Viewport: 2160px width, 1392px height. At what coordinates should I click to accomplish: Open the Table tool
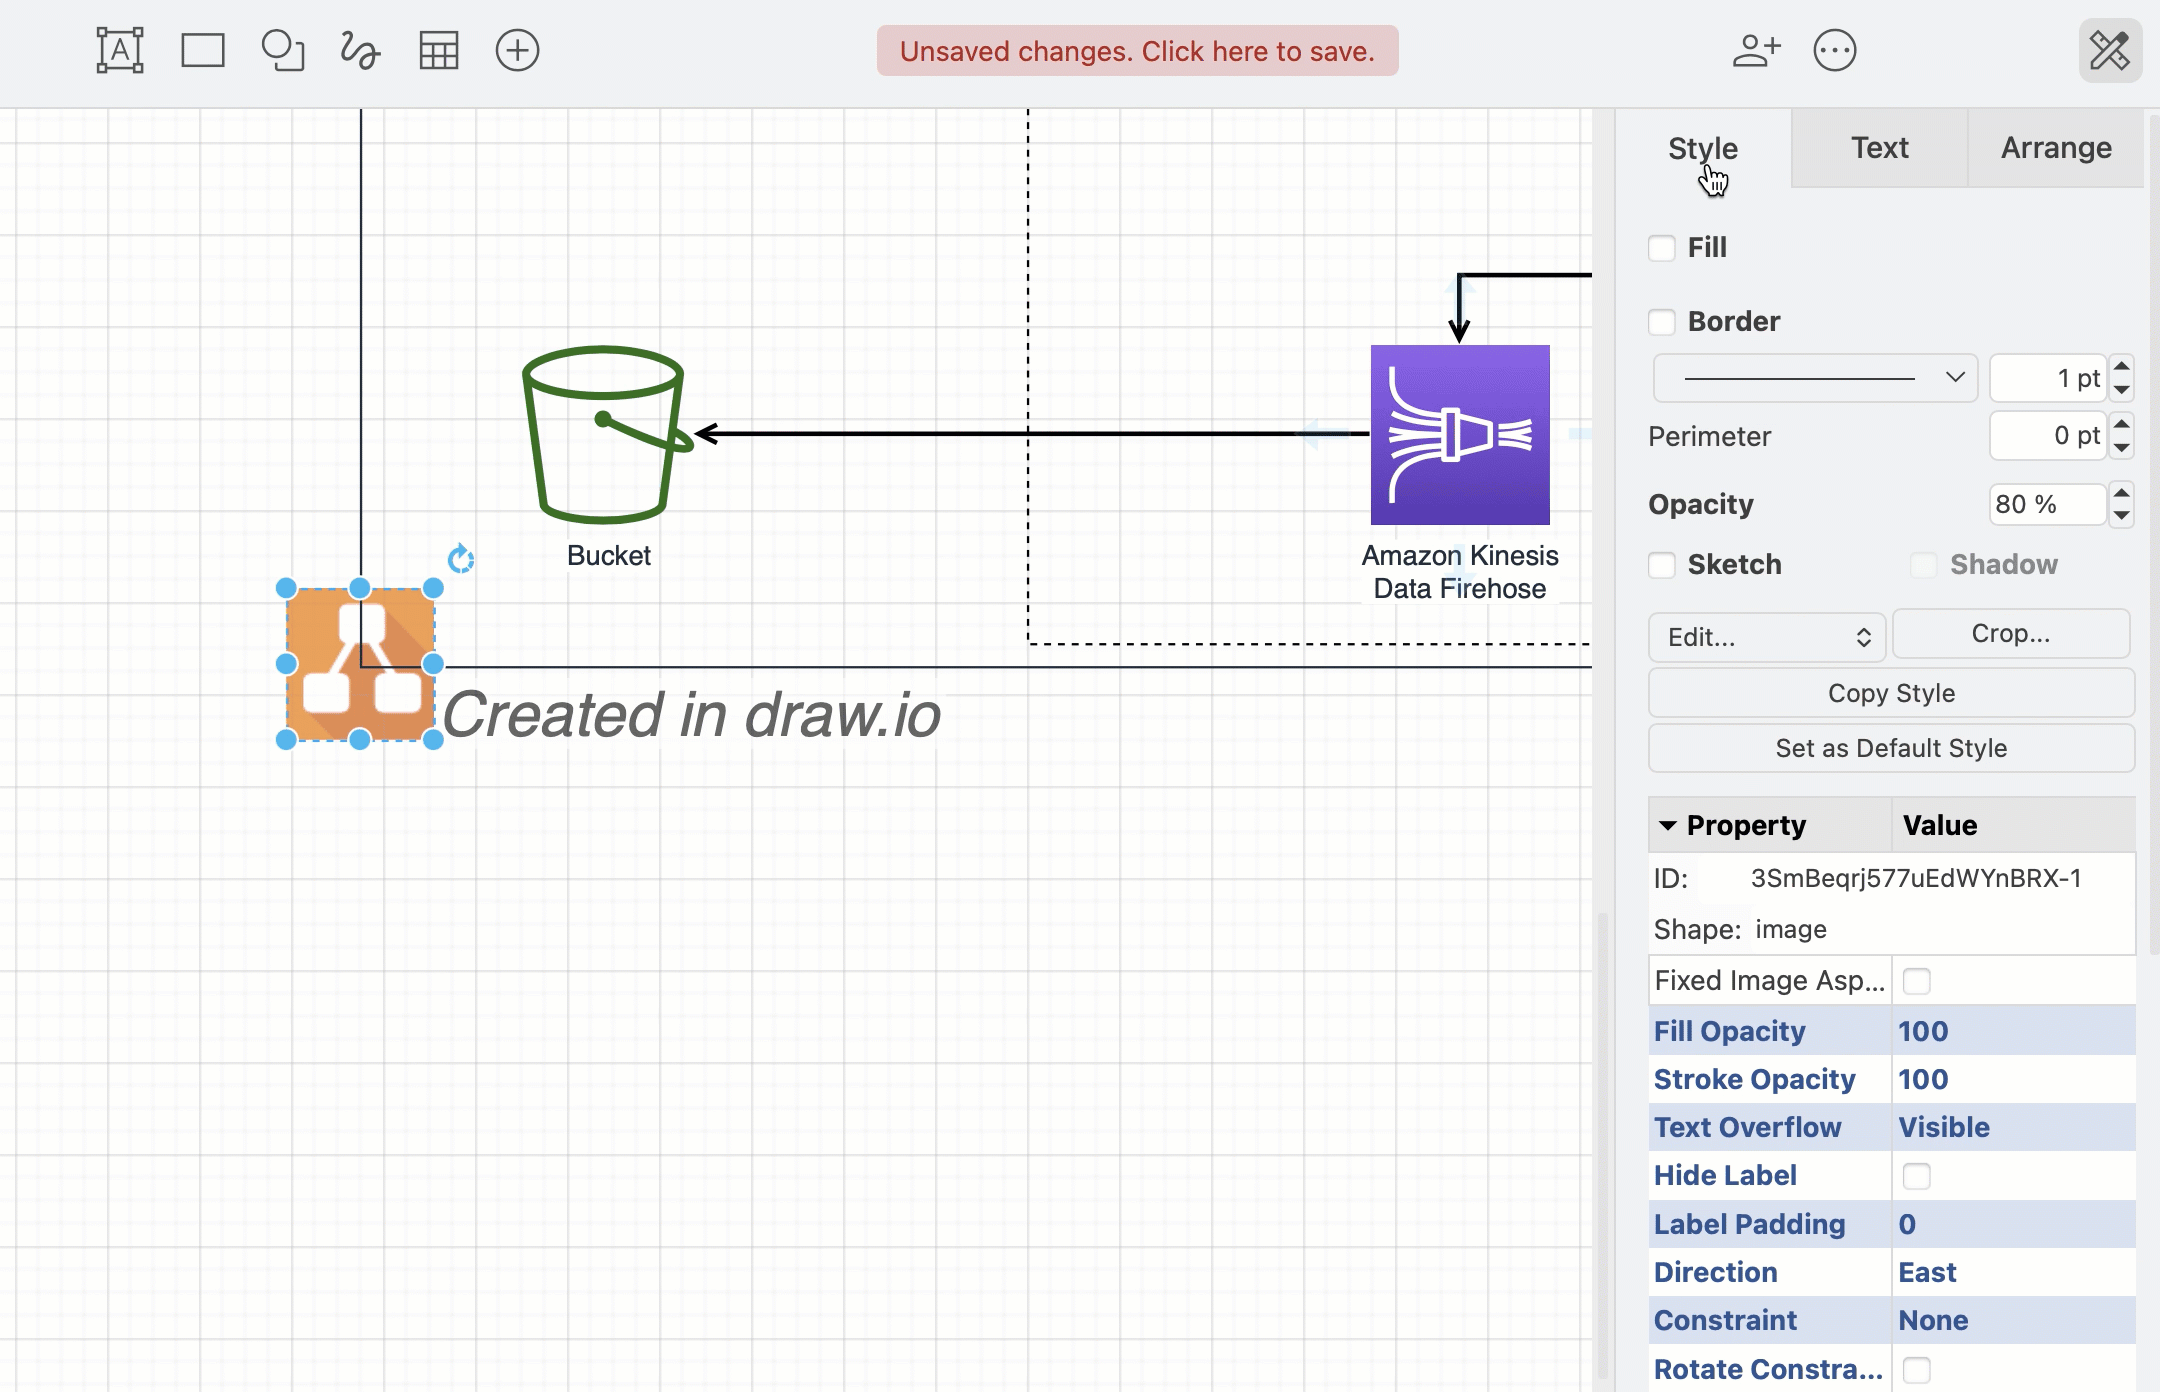click(x=438, y=49)
